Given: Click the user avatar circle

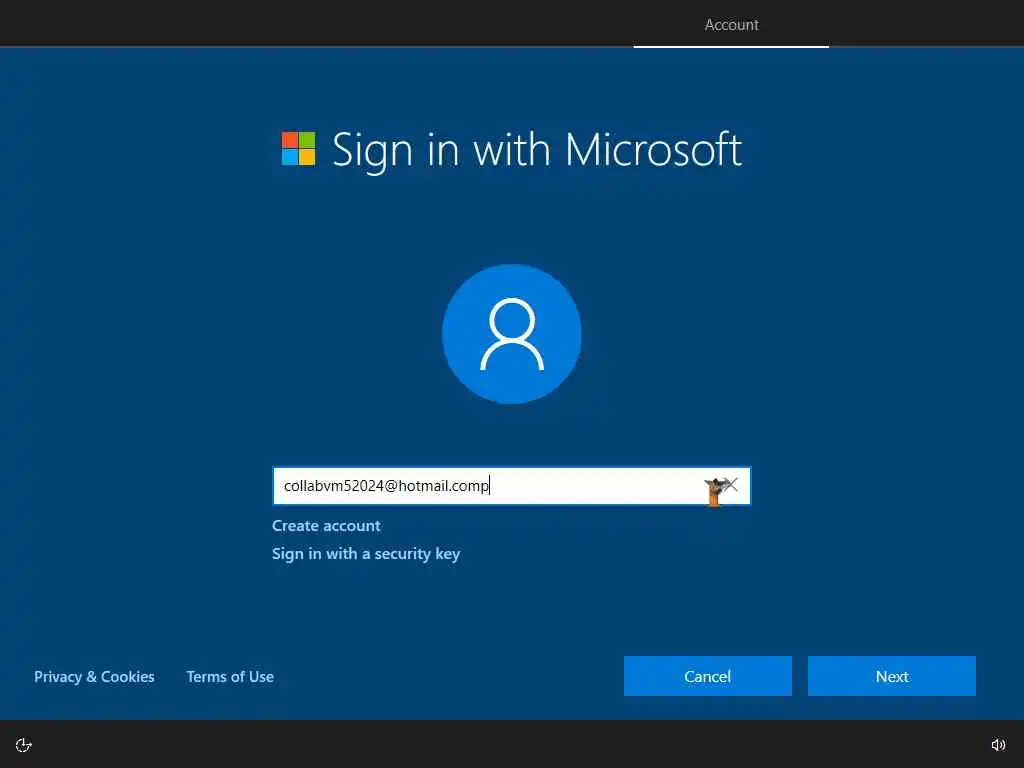Looking at the screenshot, I should (511, 334).
